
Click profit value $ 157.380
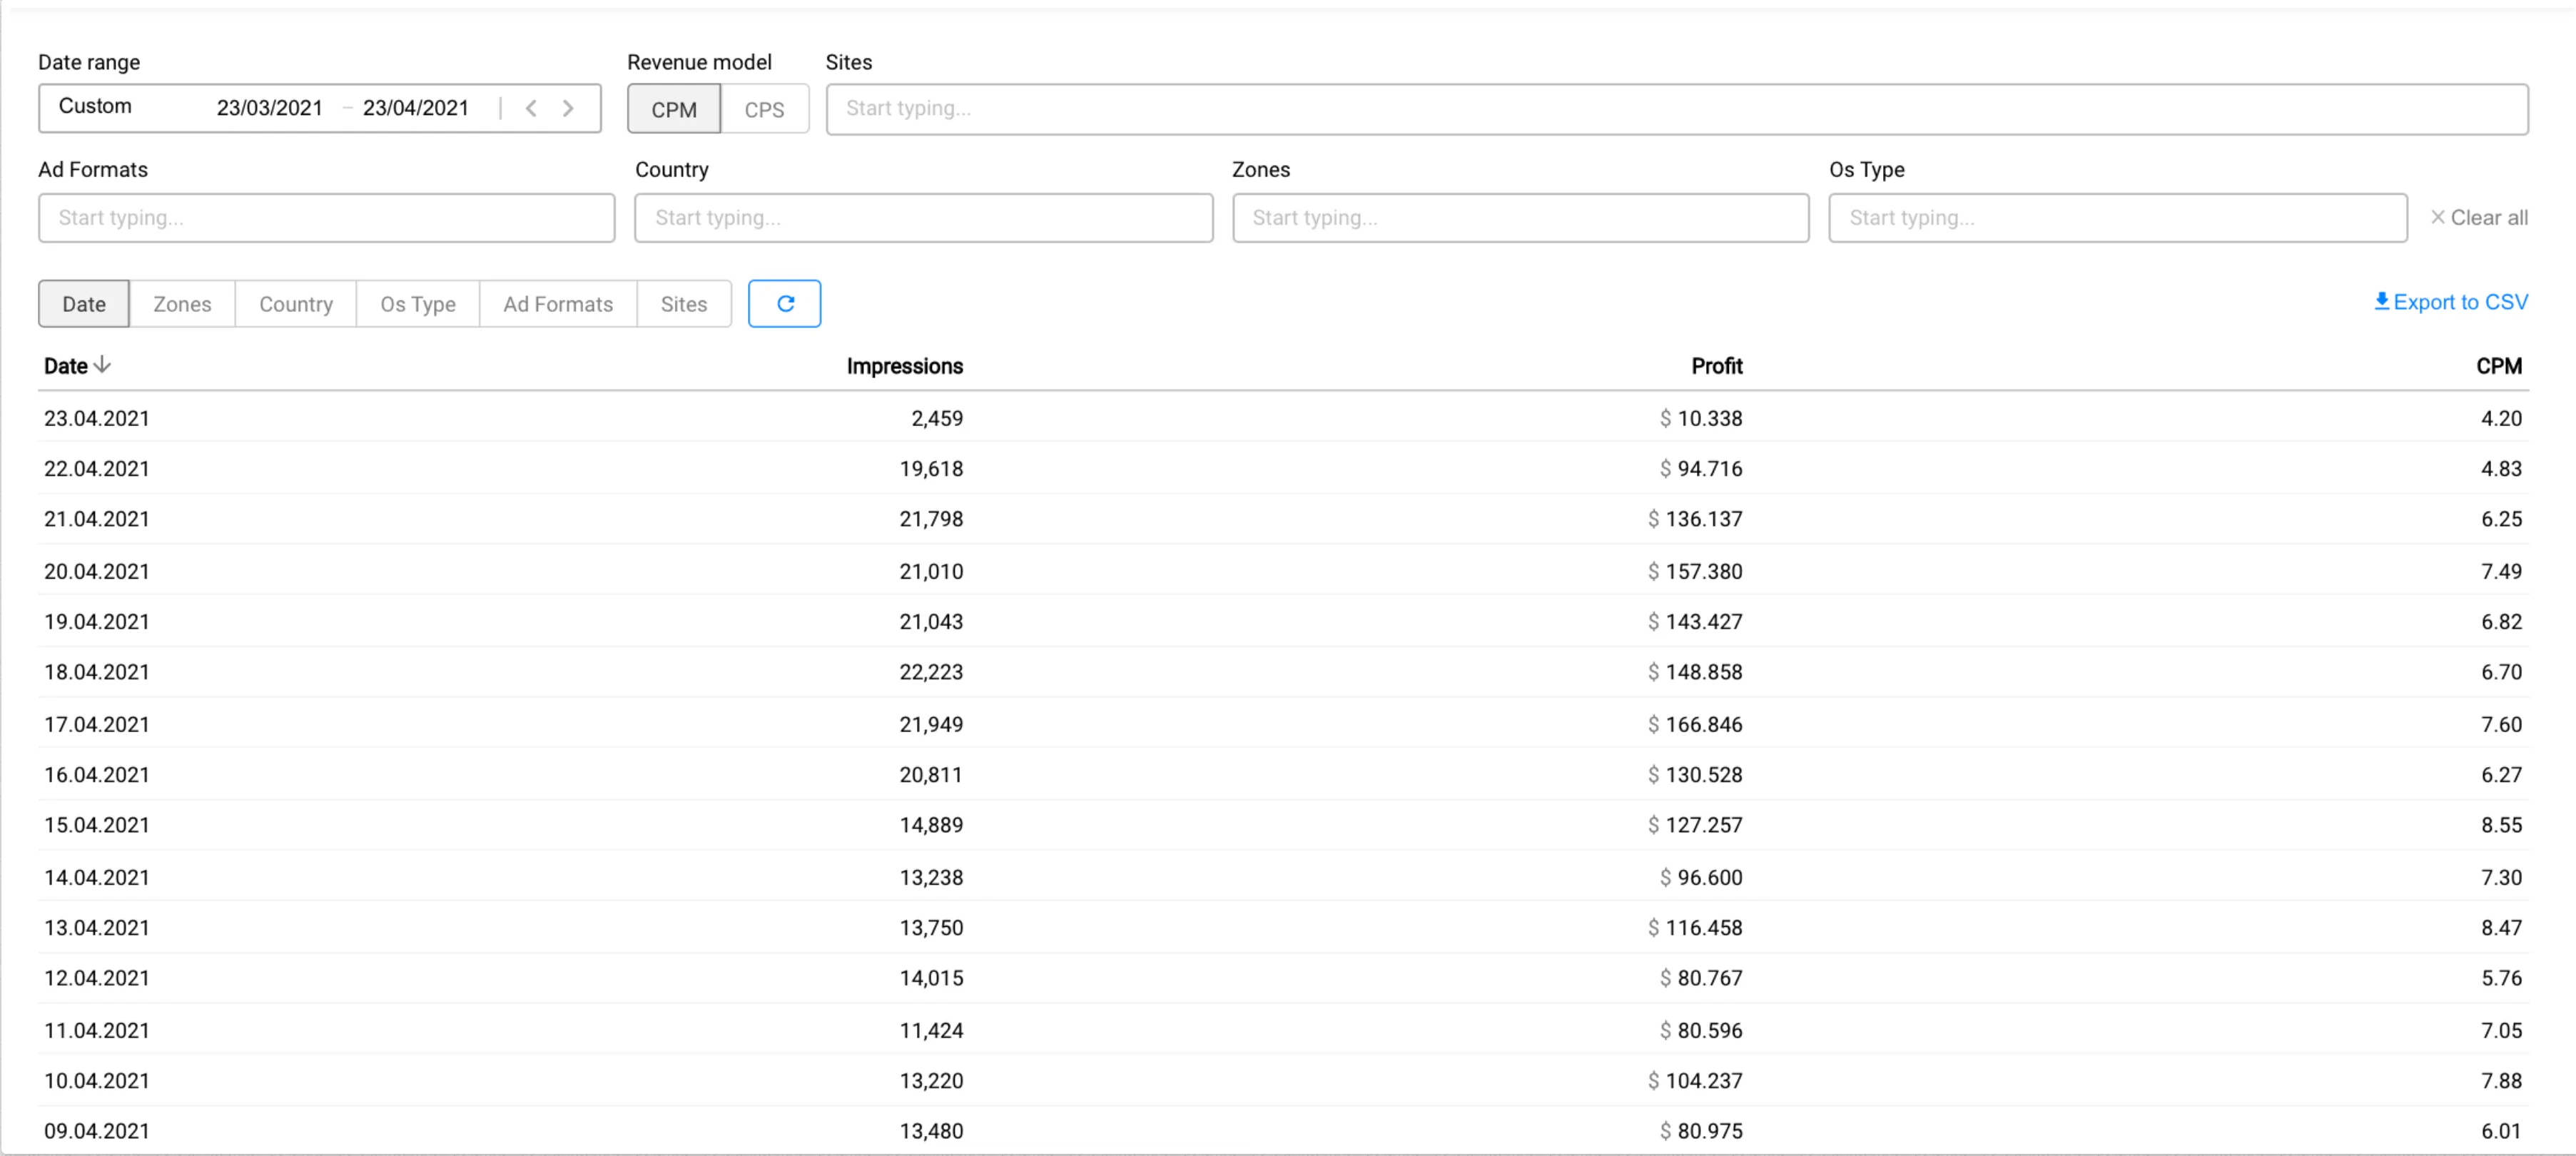pos(1695,571)
